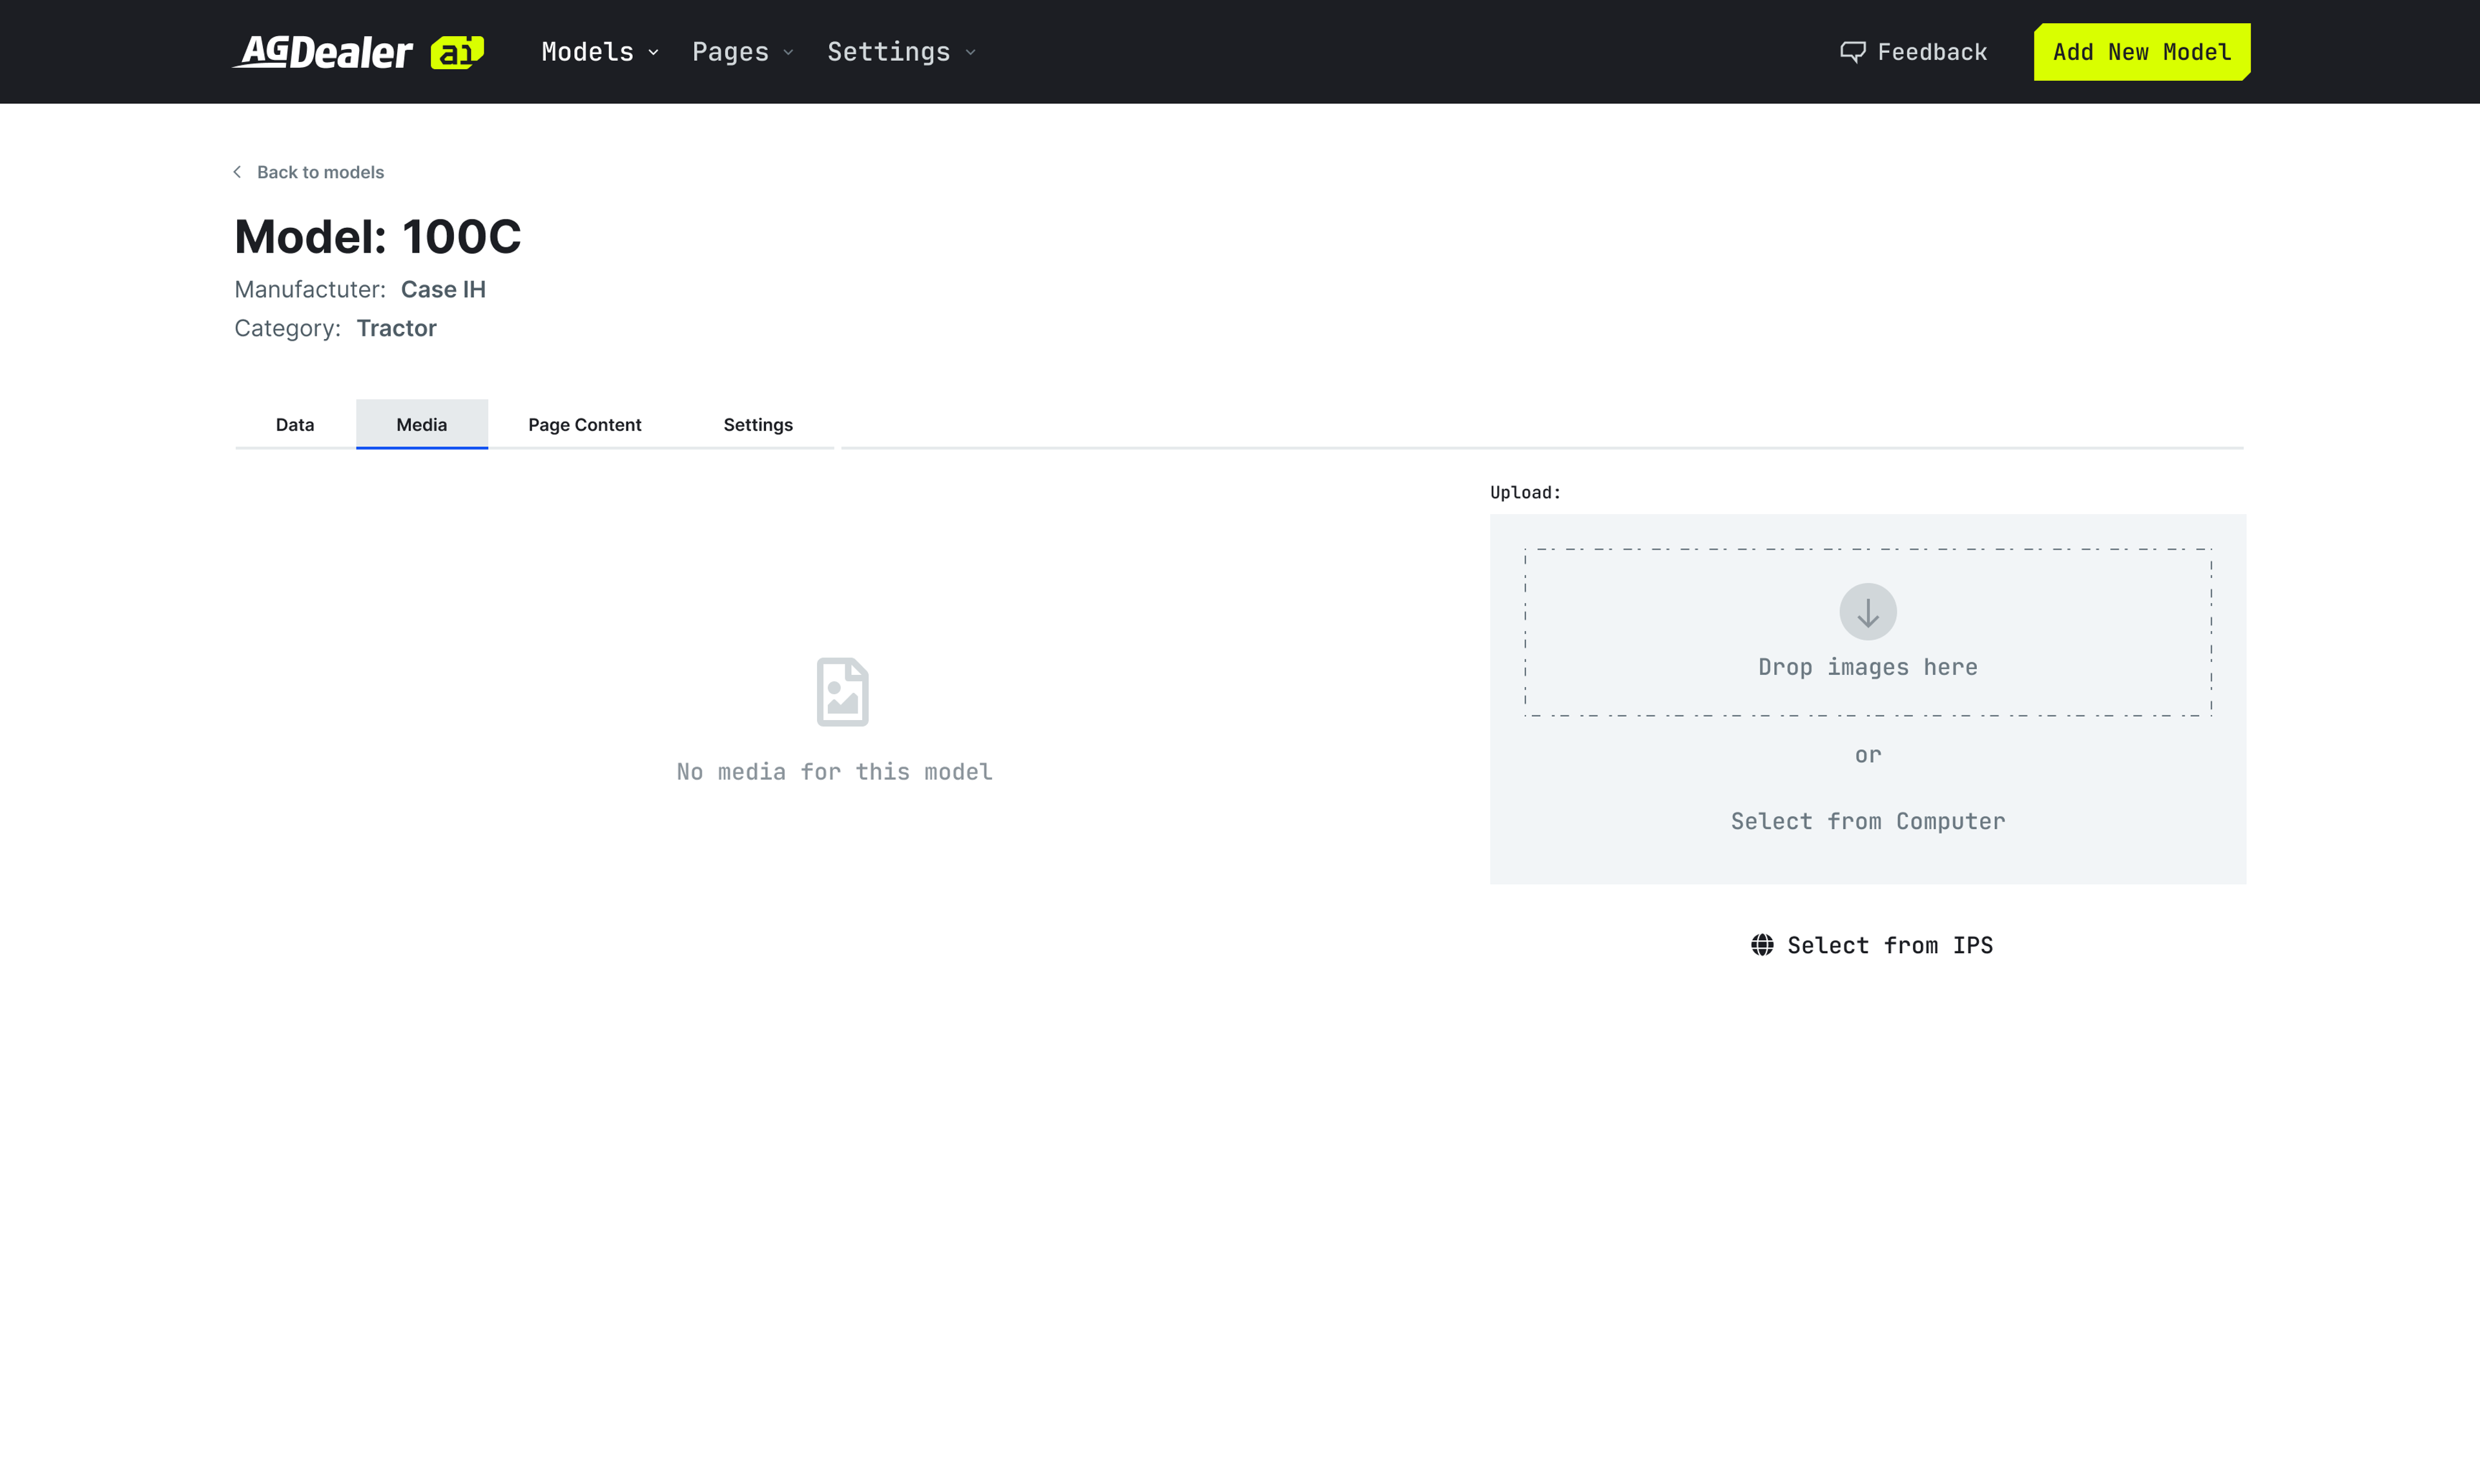Click the download arrow circle icon
The width and height of the screenshot is (2480, 1484).
pos(1867,612)
